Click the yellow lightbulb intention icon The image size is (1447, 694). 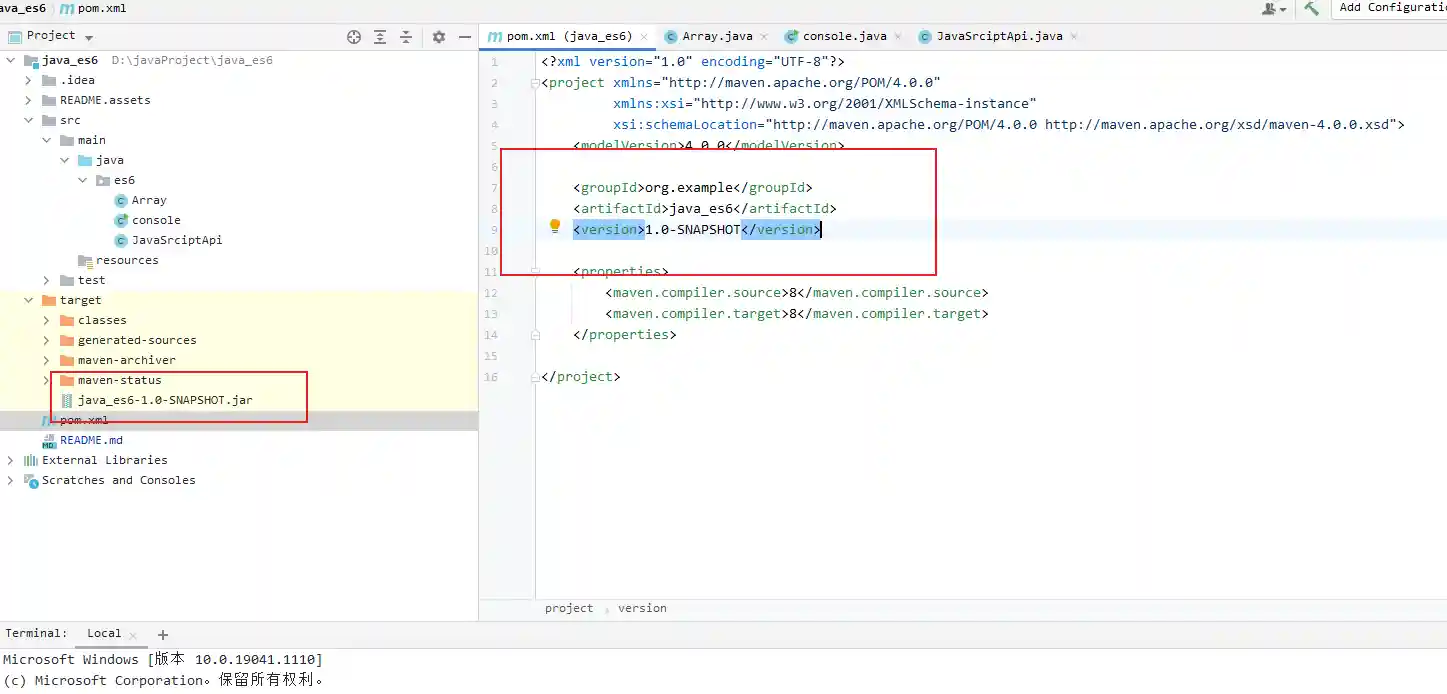[x=555, y=227]
